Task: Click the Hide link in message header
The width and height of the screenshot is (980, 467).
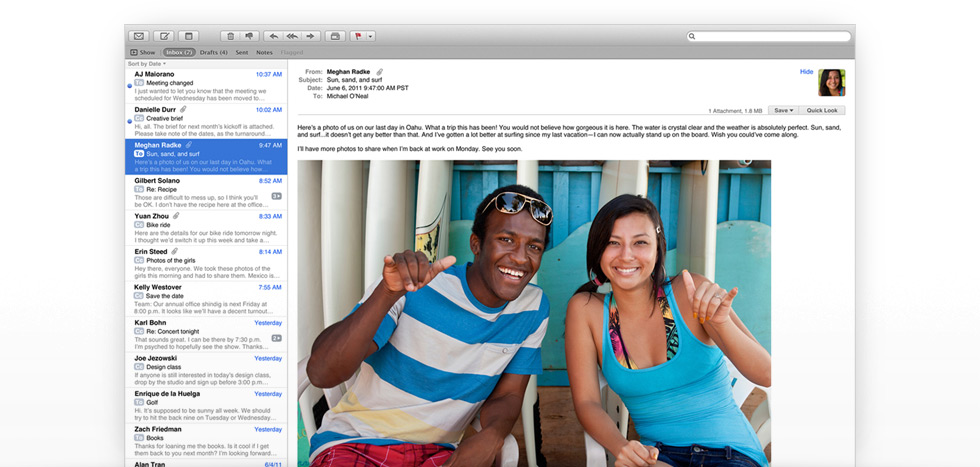Action: click(x=806, y=72)
